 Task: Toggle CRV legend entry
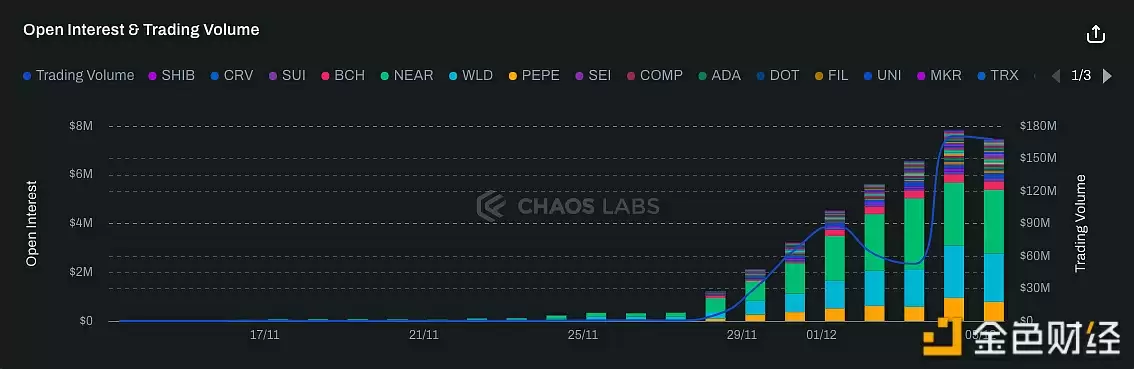[x=231, y=75]
